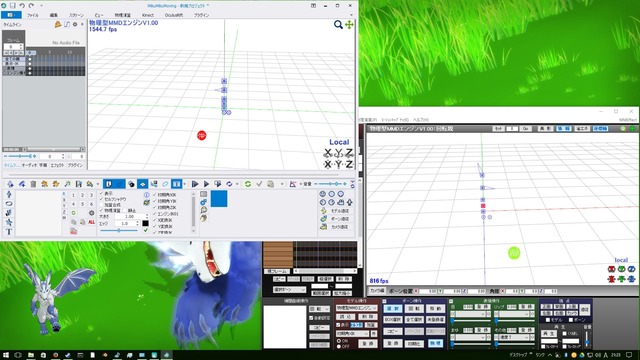Adjust the 音量 slider in MikuMikuMoving toolbar
The width and height of the screenshot is (640, 360).
(331, 184)
